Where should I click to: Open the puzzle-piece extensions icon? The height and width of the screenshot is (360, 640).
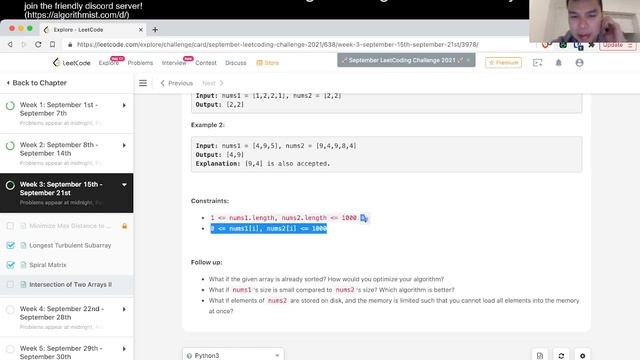coord(591,44)
